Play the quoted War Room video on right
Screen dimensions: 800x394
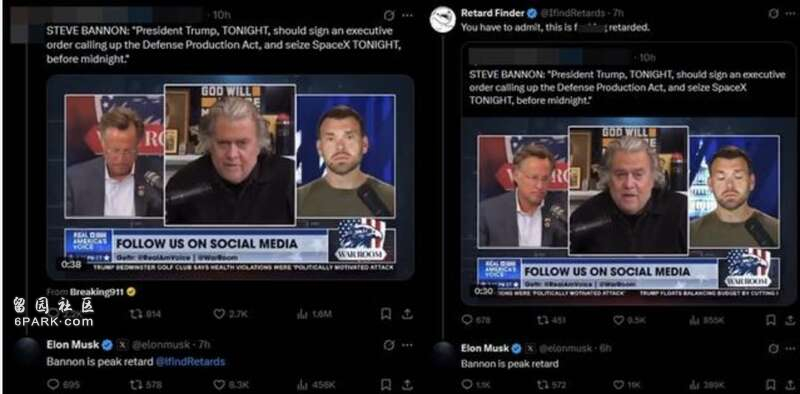tap(629, 210)
